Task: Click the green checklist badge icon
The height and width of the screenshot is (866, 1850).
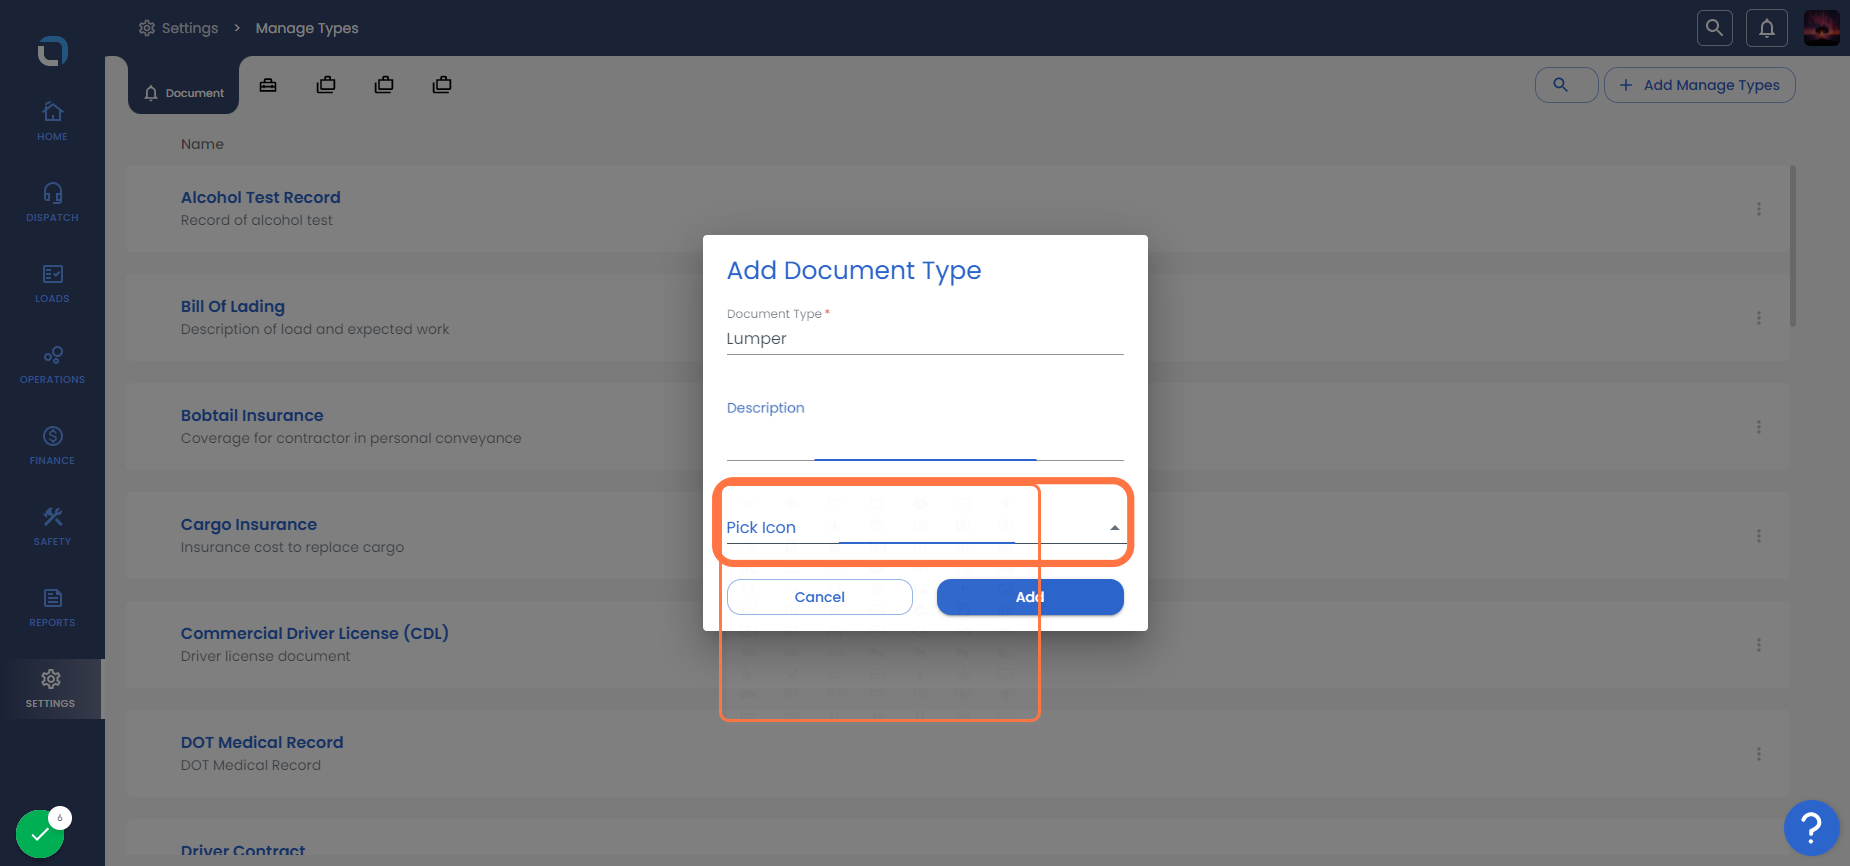Action: tap(40, 833)
